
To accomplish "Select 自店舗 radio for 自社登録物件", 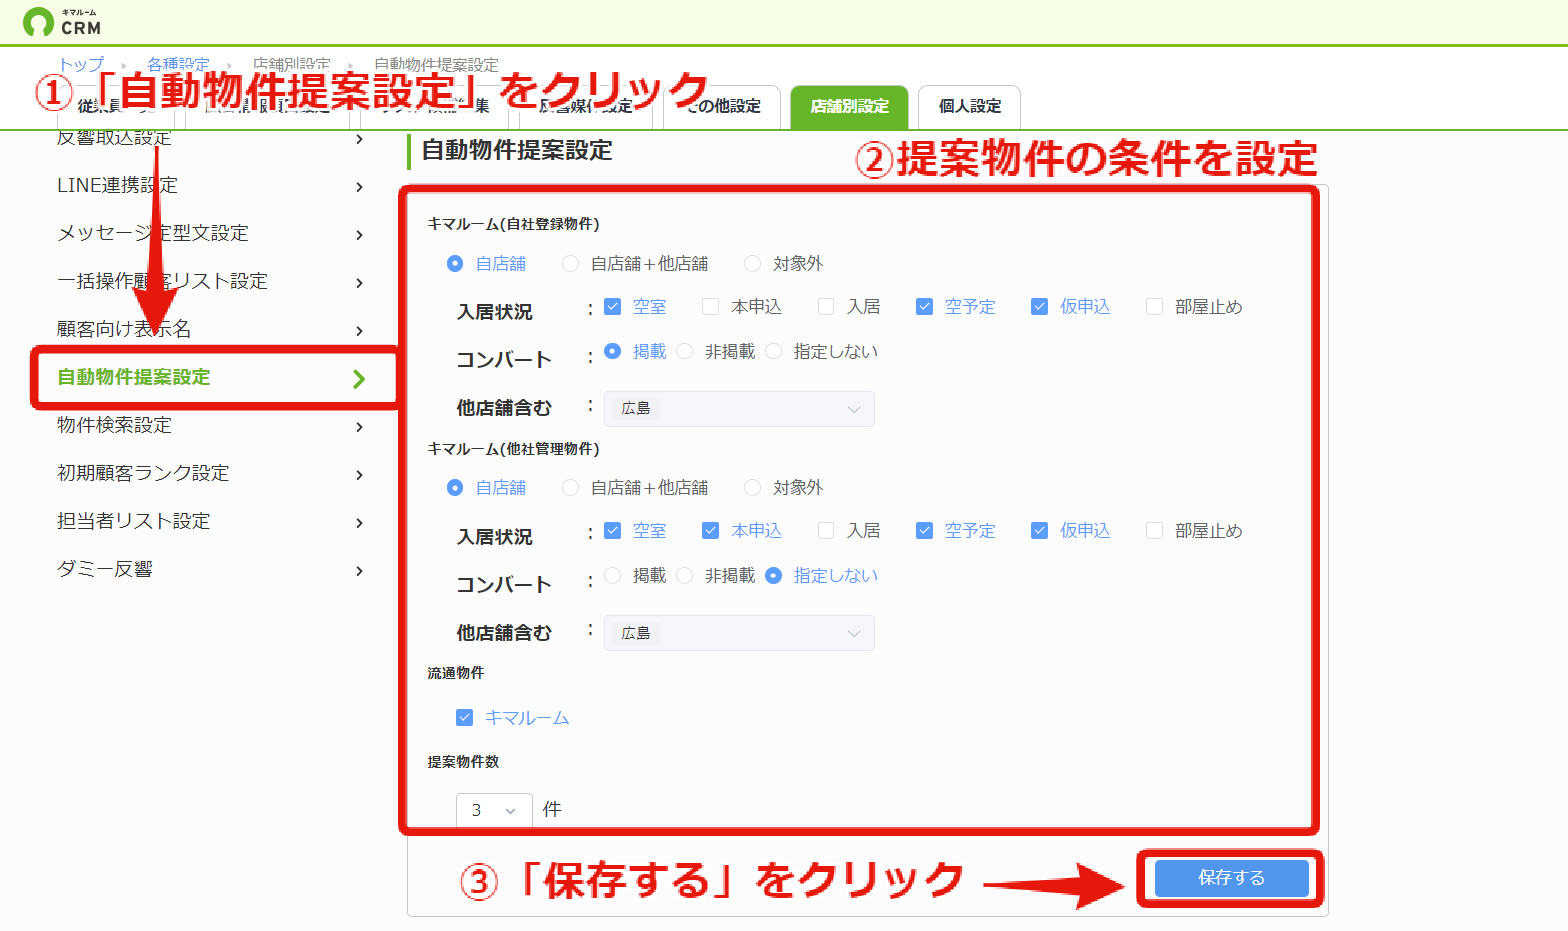I will click(x=455, y=264).
